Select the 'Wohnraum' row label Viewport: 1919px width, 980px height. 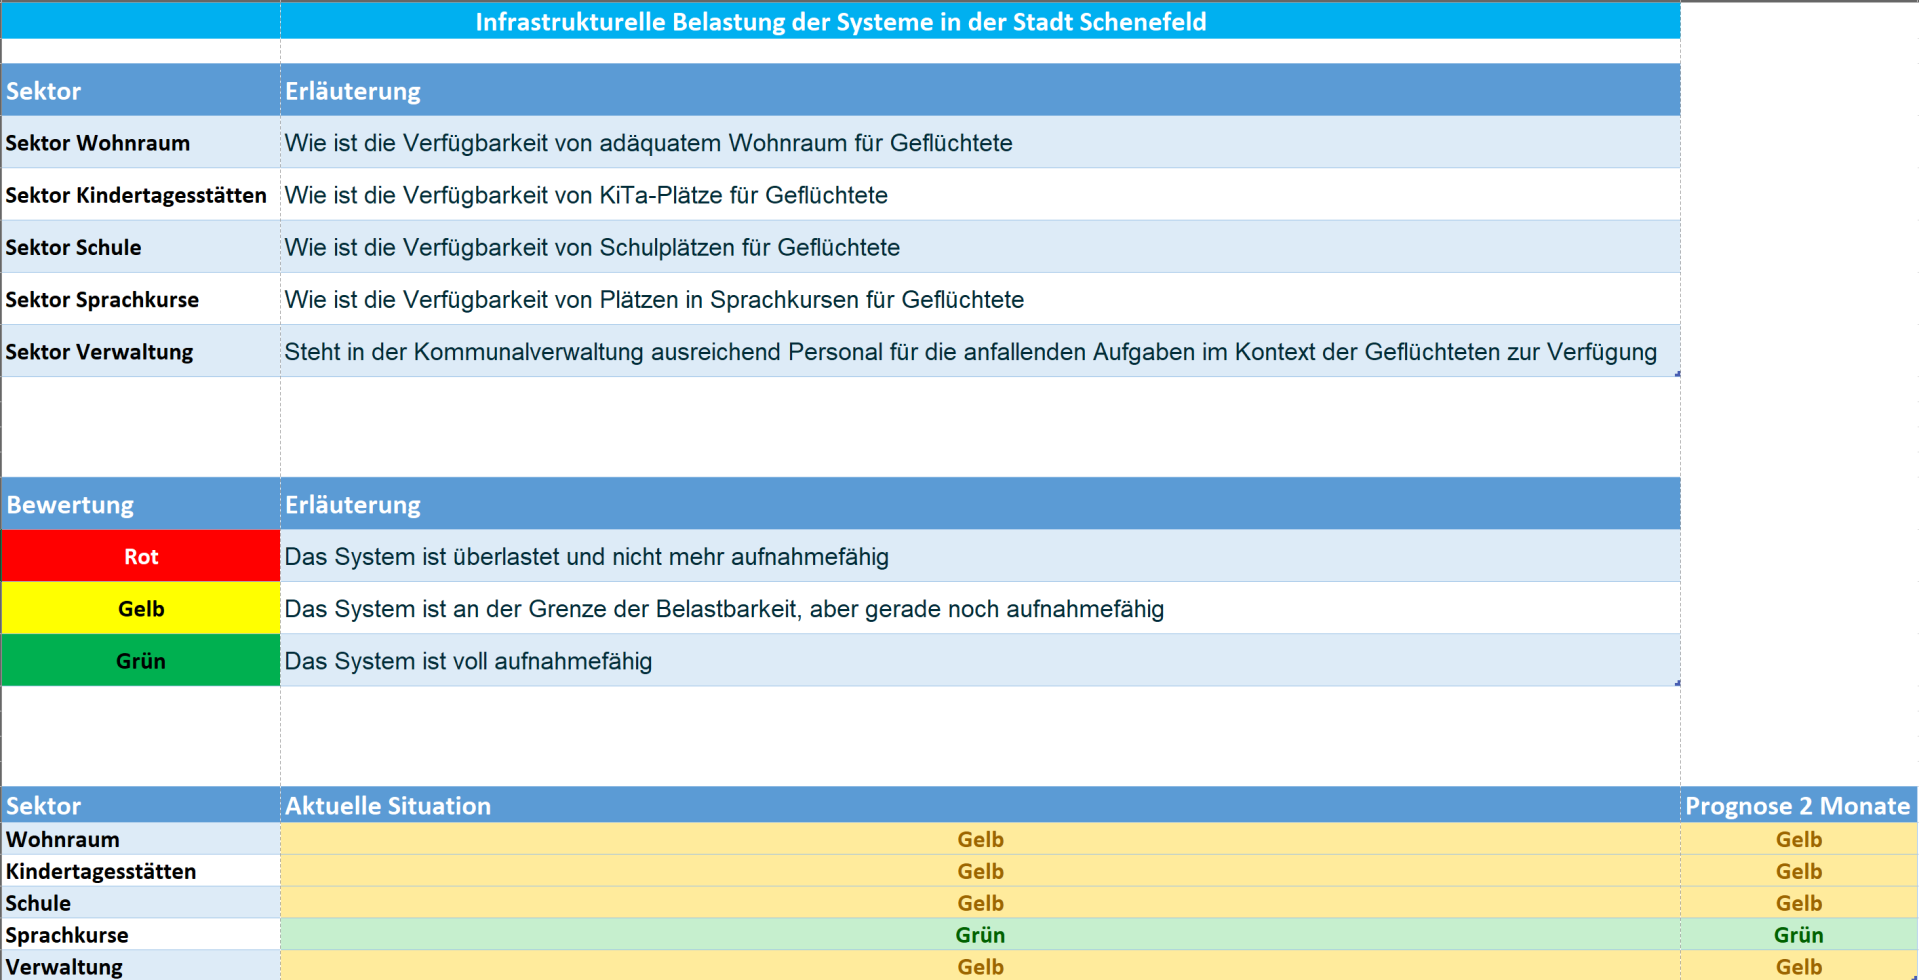point(141,839)
